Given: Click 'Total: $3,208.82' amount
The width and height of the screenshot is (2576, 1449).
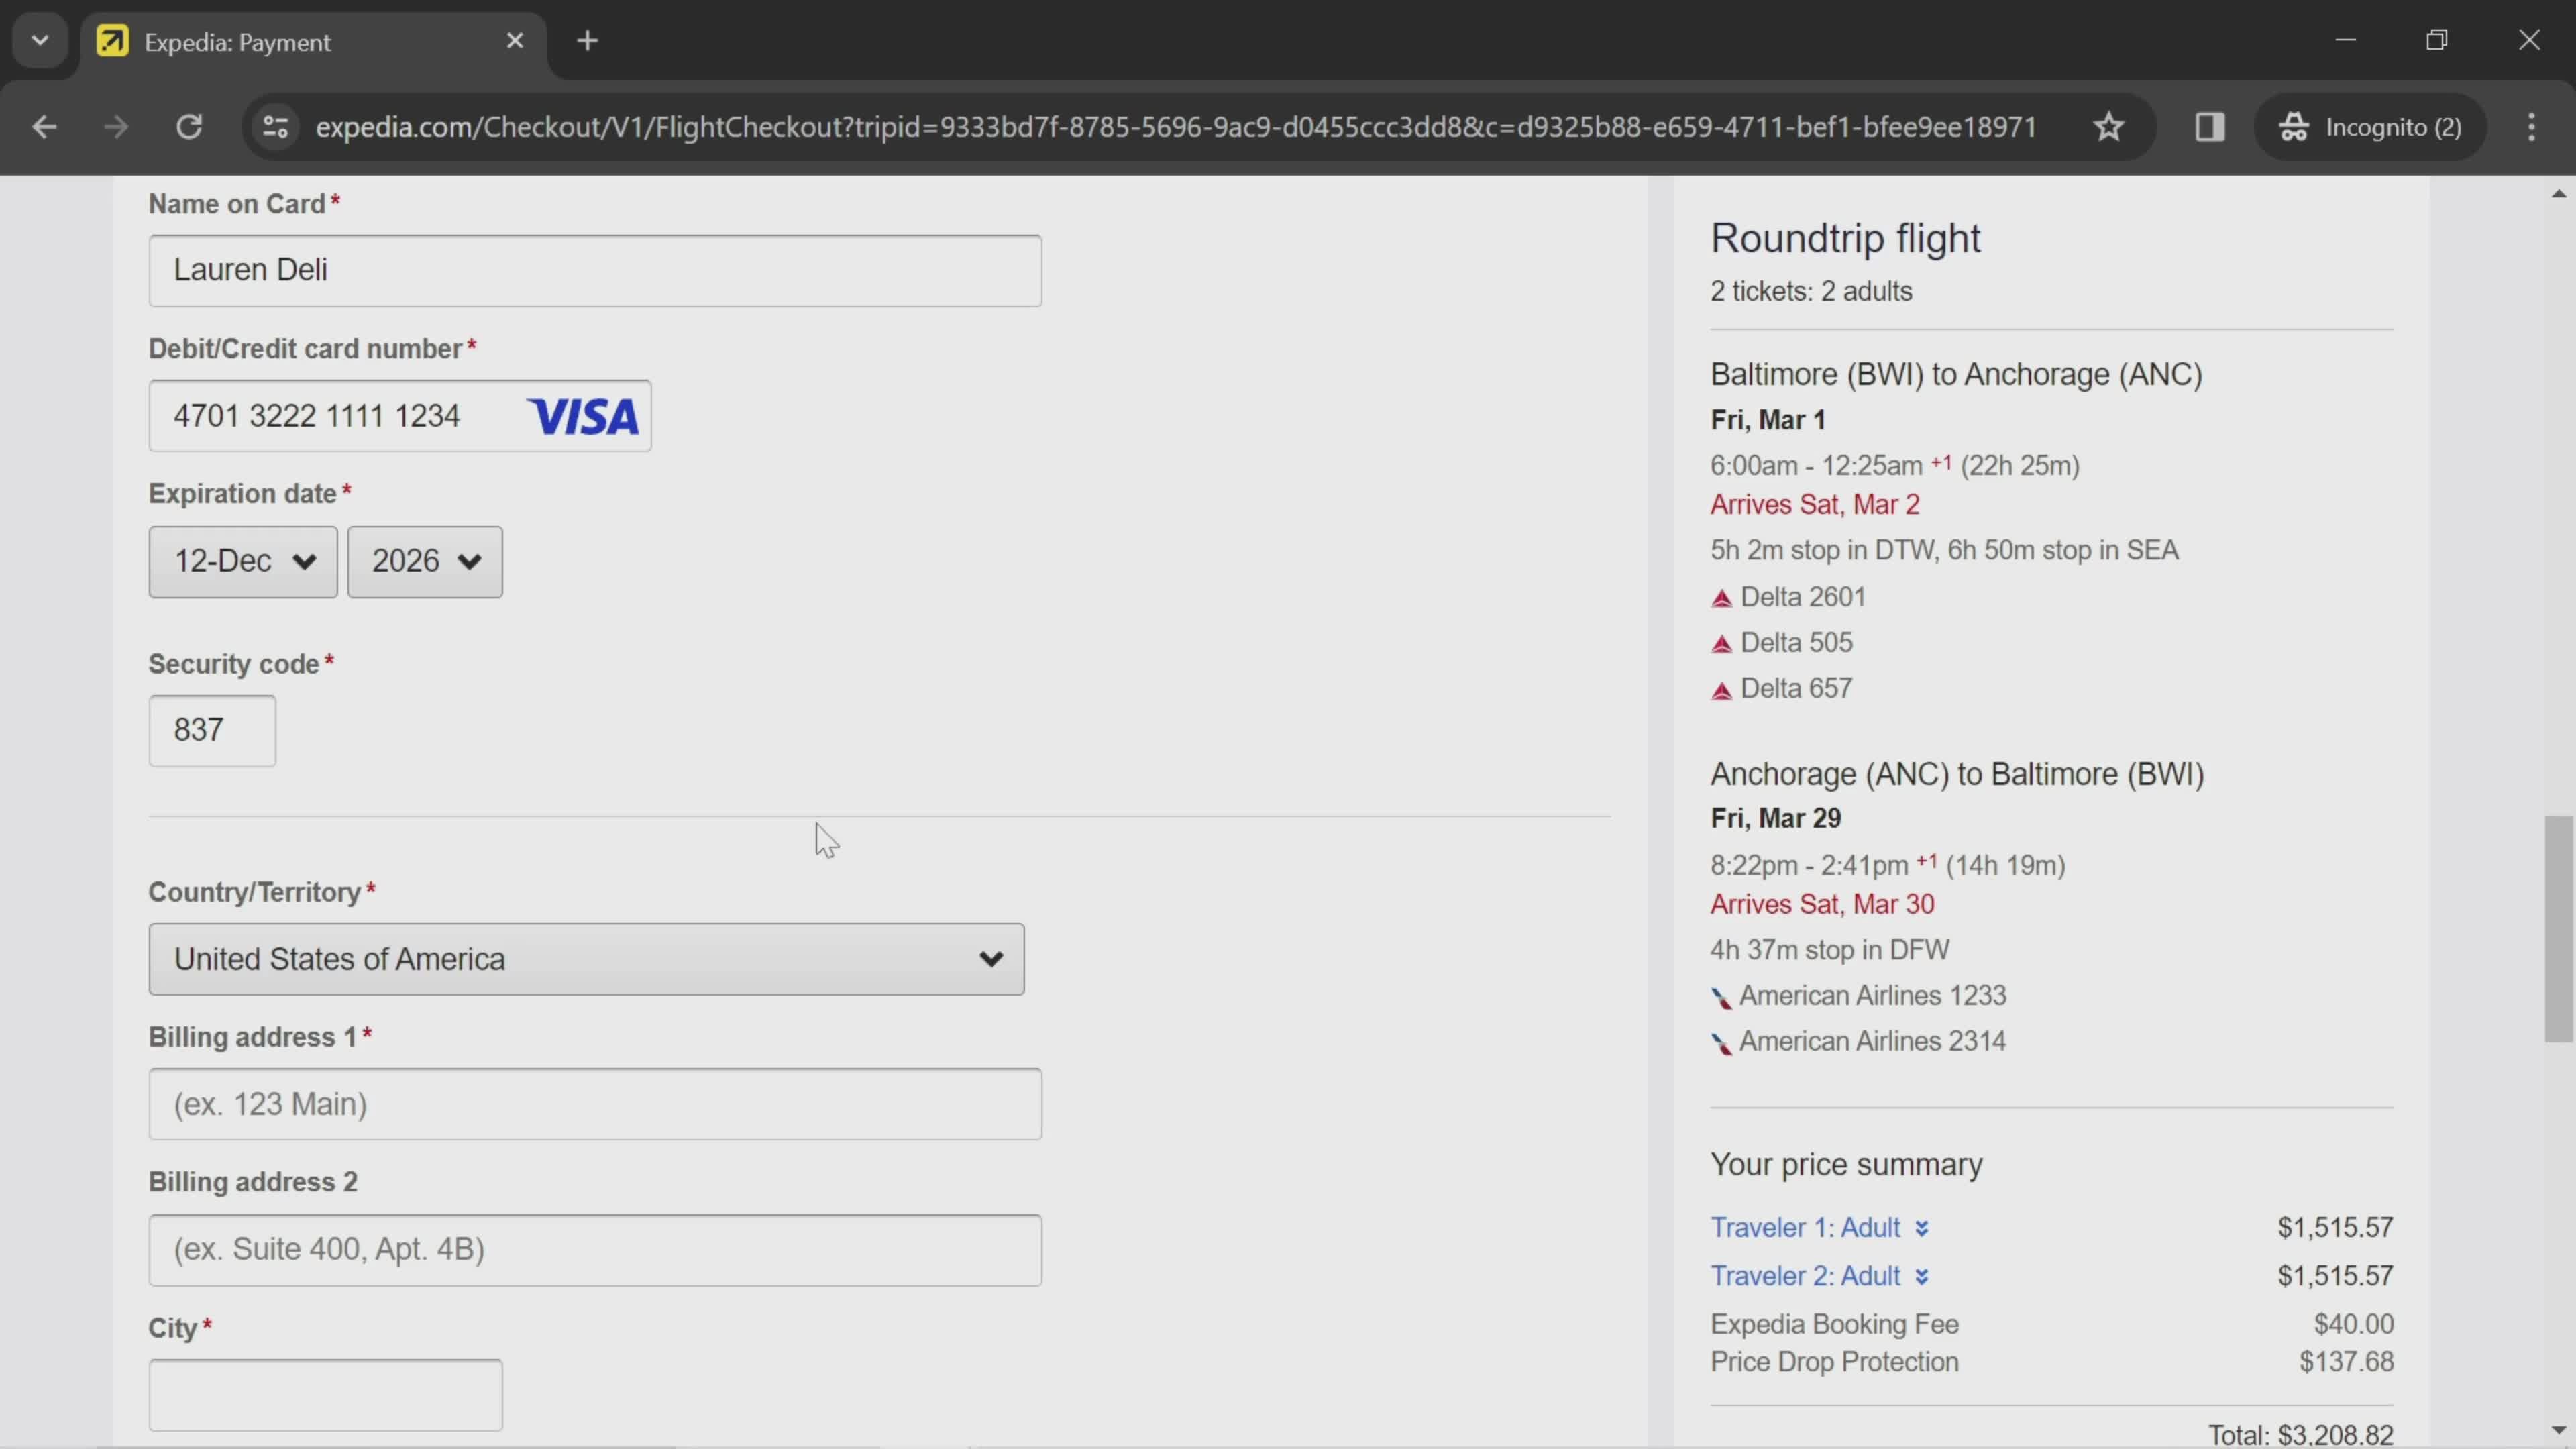Looking at the screenshot, I should (2300, 1435).
